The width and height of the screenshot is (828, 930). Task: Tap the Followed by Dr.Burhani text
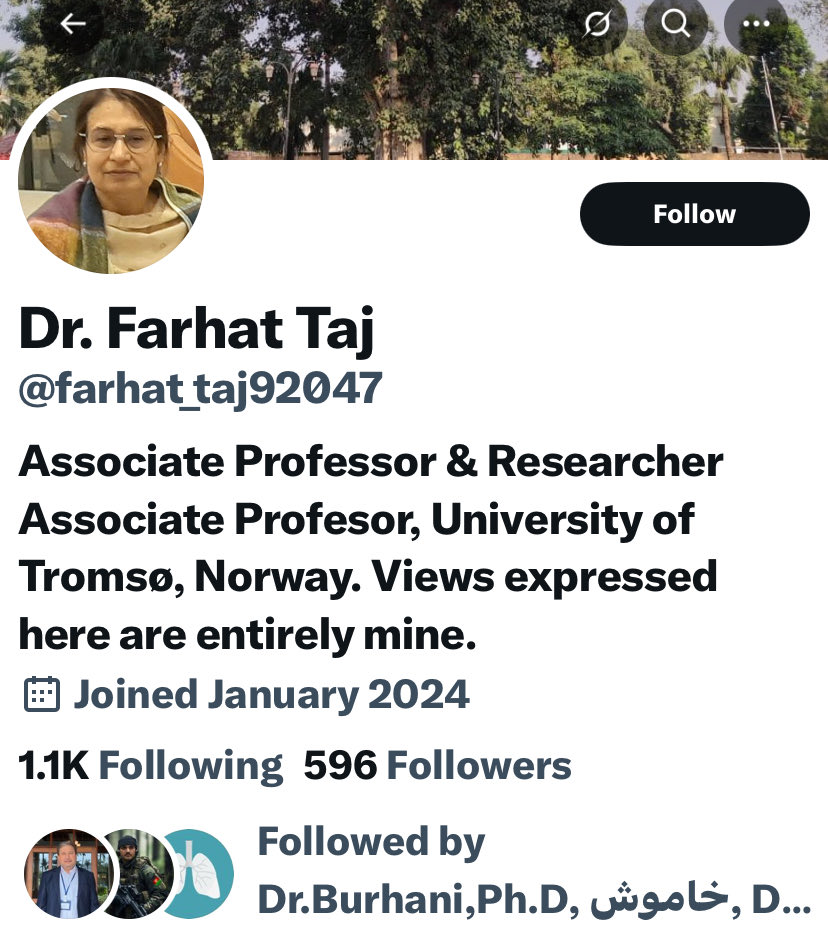point(534,871)
